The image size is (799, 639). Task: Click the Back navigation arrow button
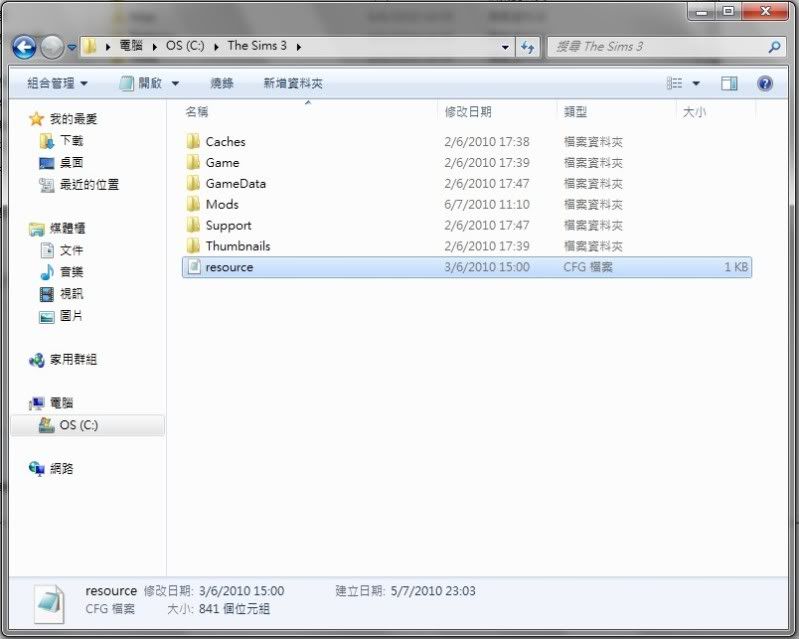tap(25, 46)
